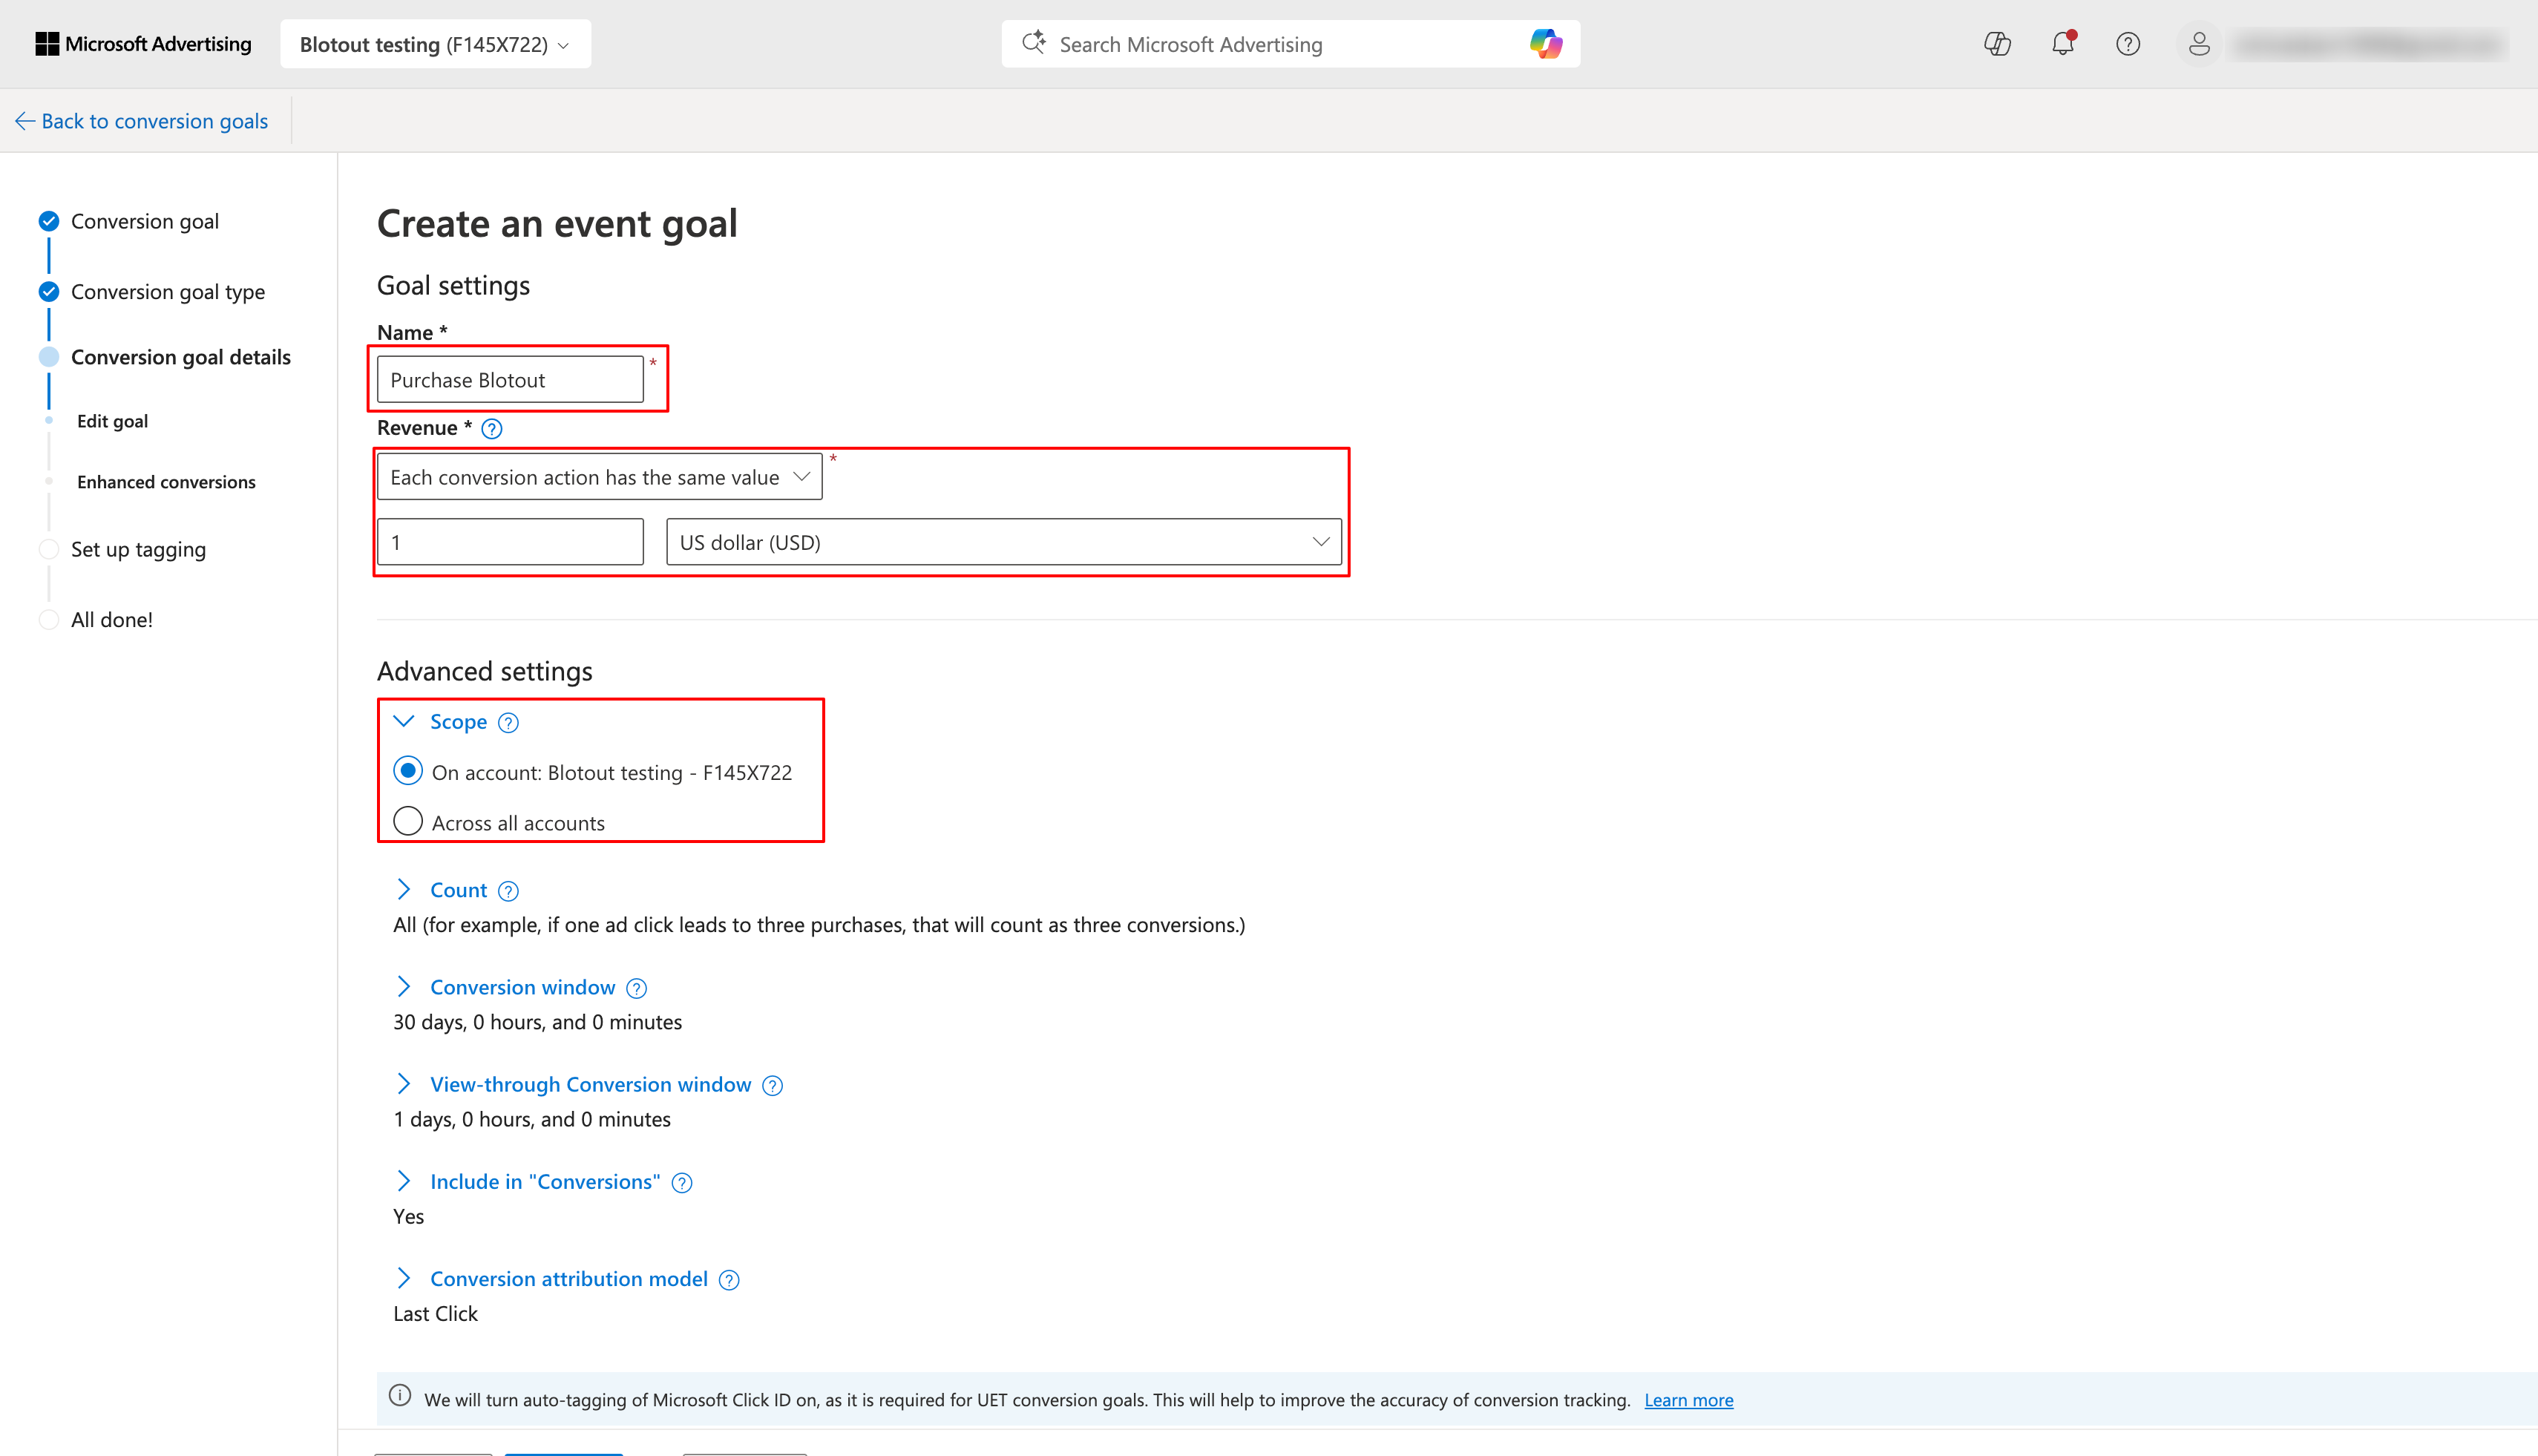The image size is (2538, 1456).
Task: Click Include in Conversions help icon
Action: (x=682, y=1183)
